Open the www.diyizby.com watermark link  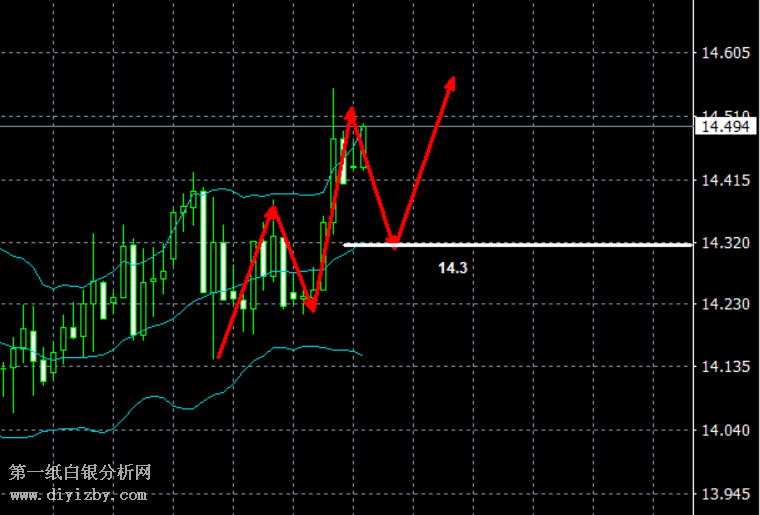78,494
